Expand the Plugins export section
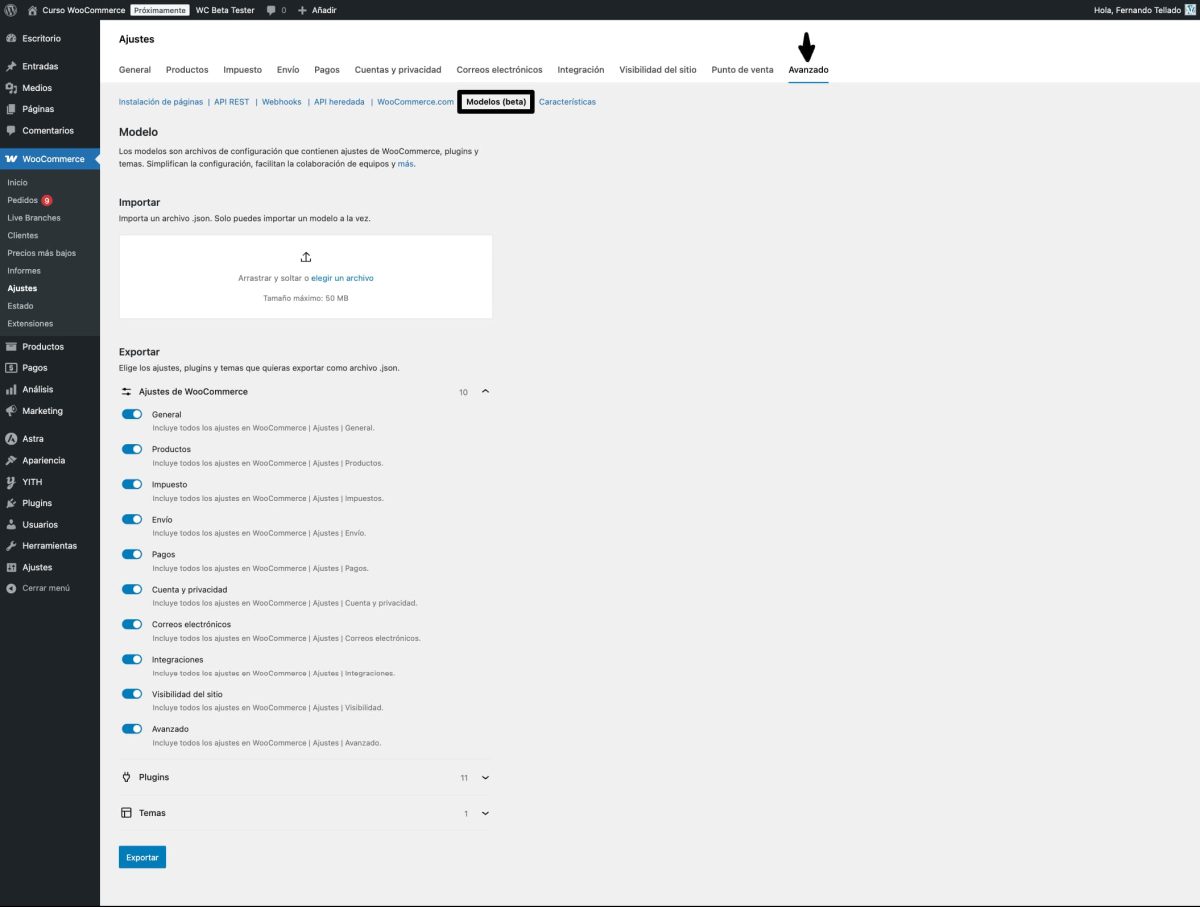The height and width of the screenshot is (907, 1200). [x=485, y=777]
